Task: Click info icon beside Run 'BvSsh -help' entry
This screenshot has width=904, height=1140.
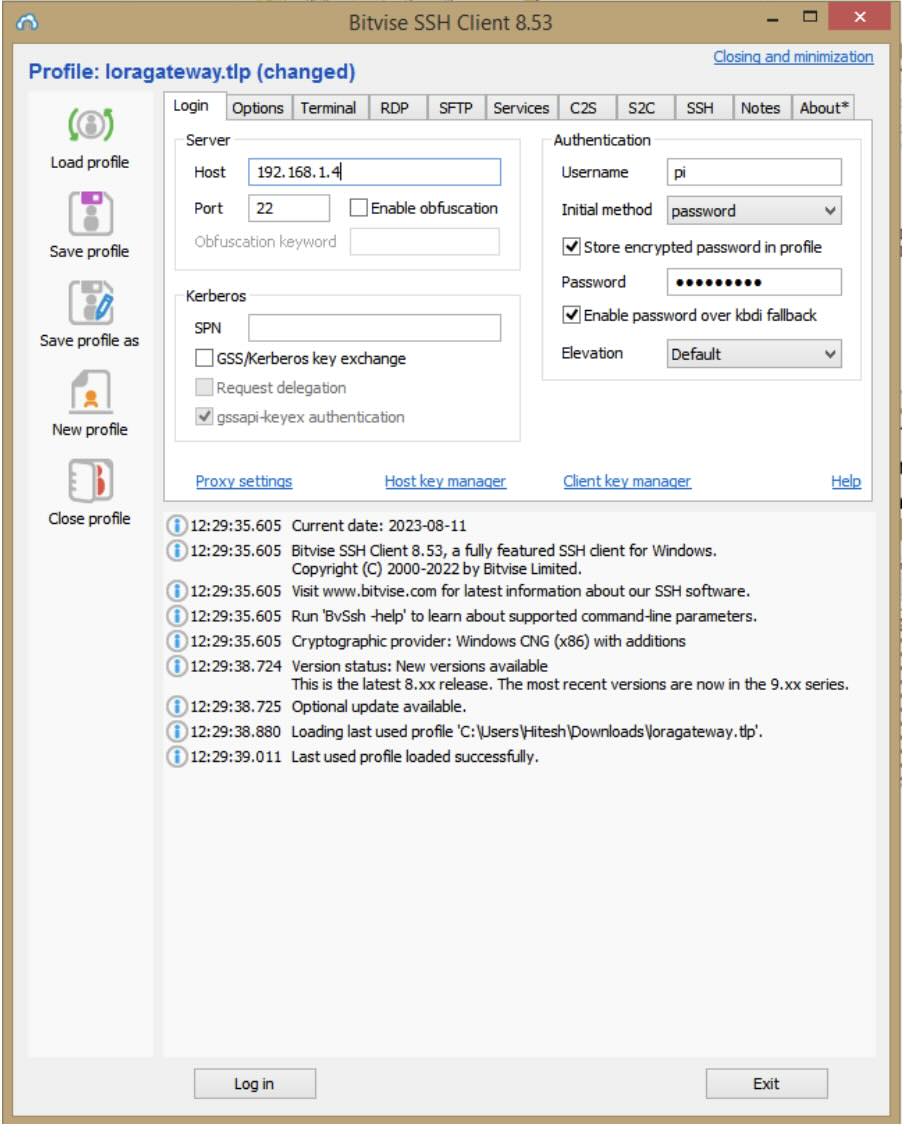Action: click(176, 617)
